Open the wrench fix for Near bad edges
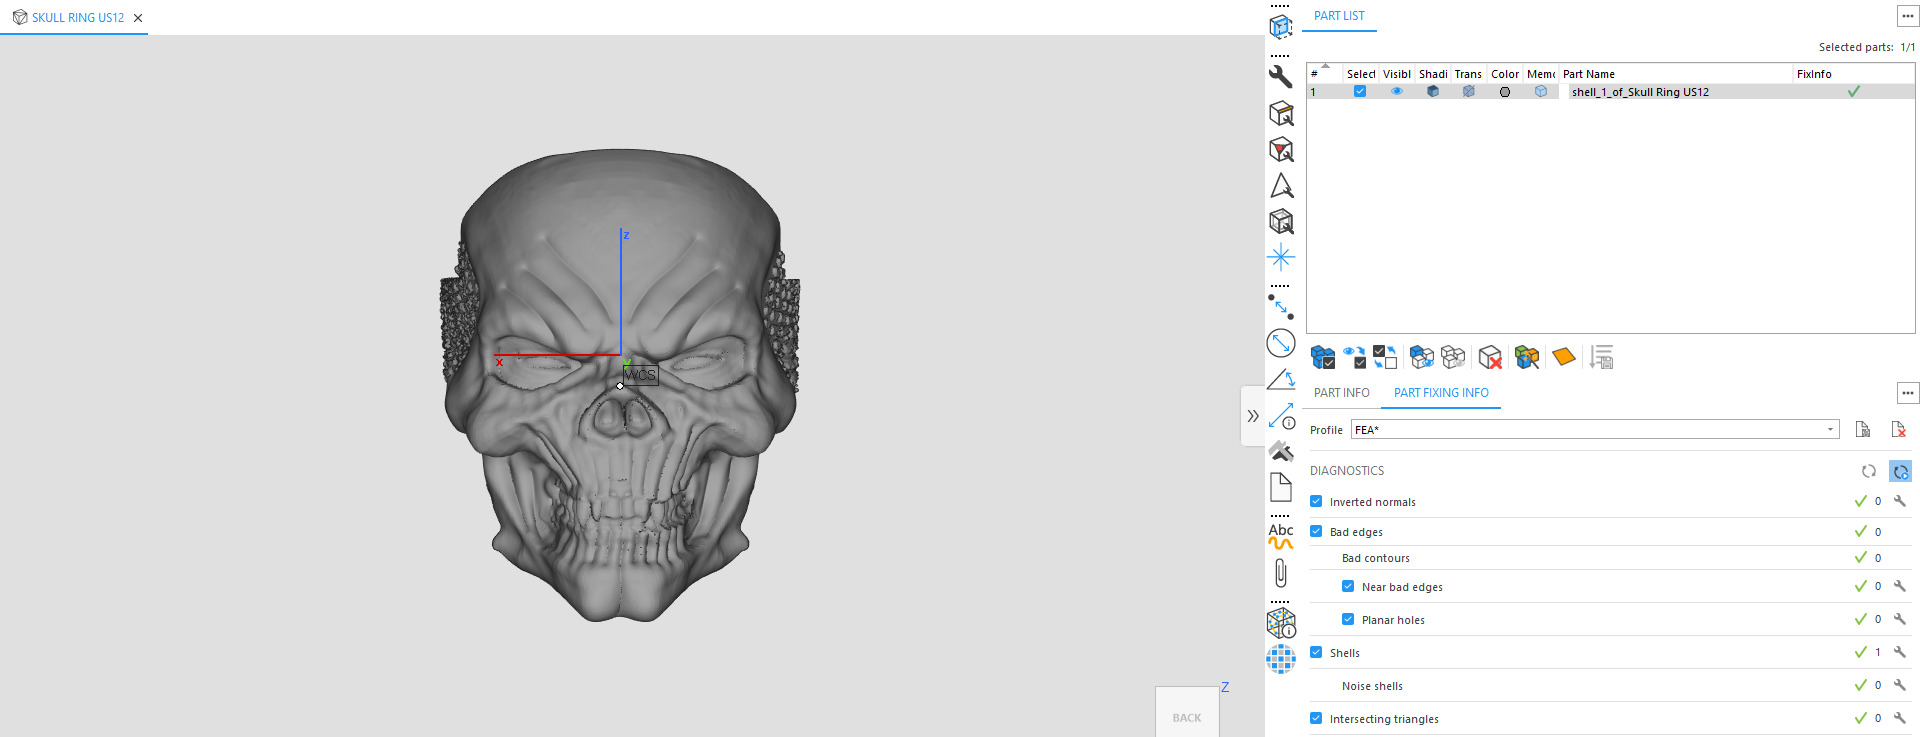Screen dimensions: 1920x737 tap(1900, 586)
